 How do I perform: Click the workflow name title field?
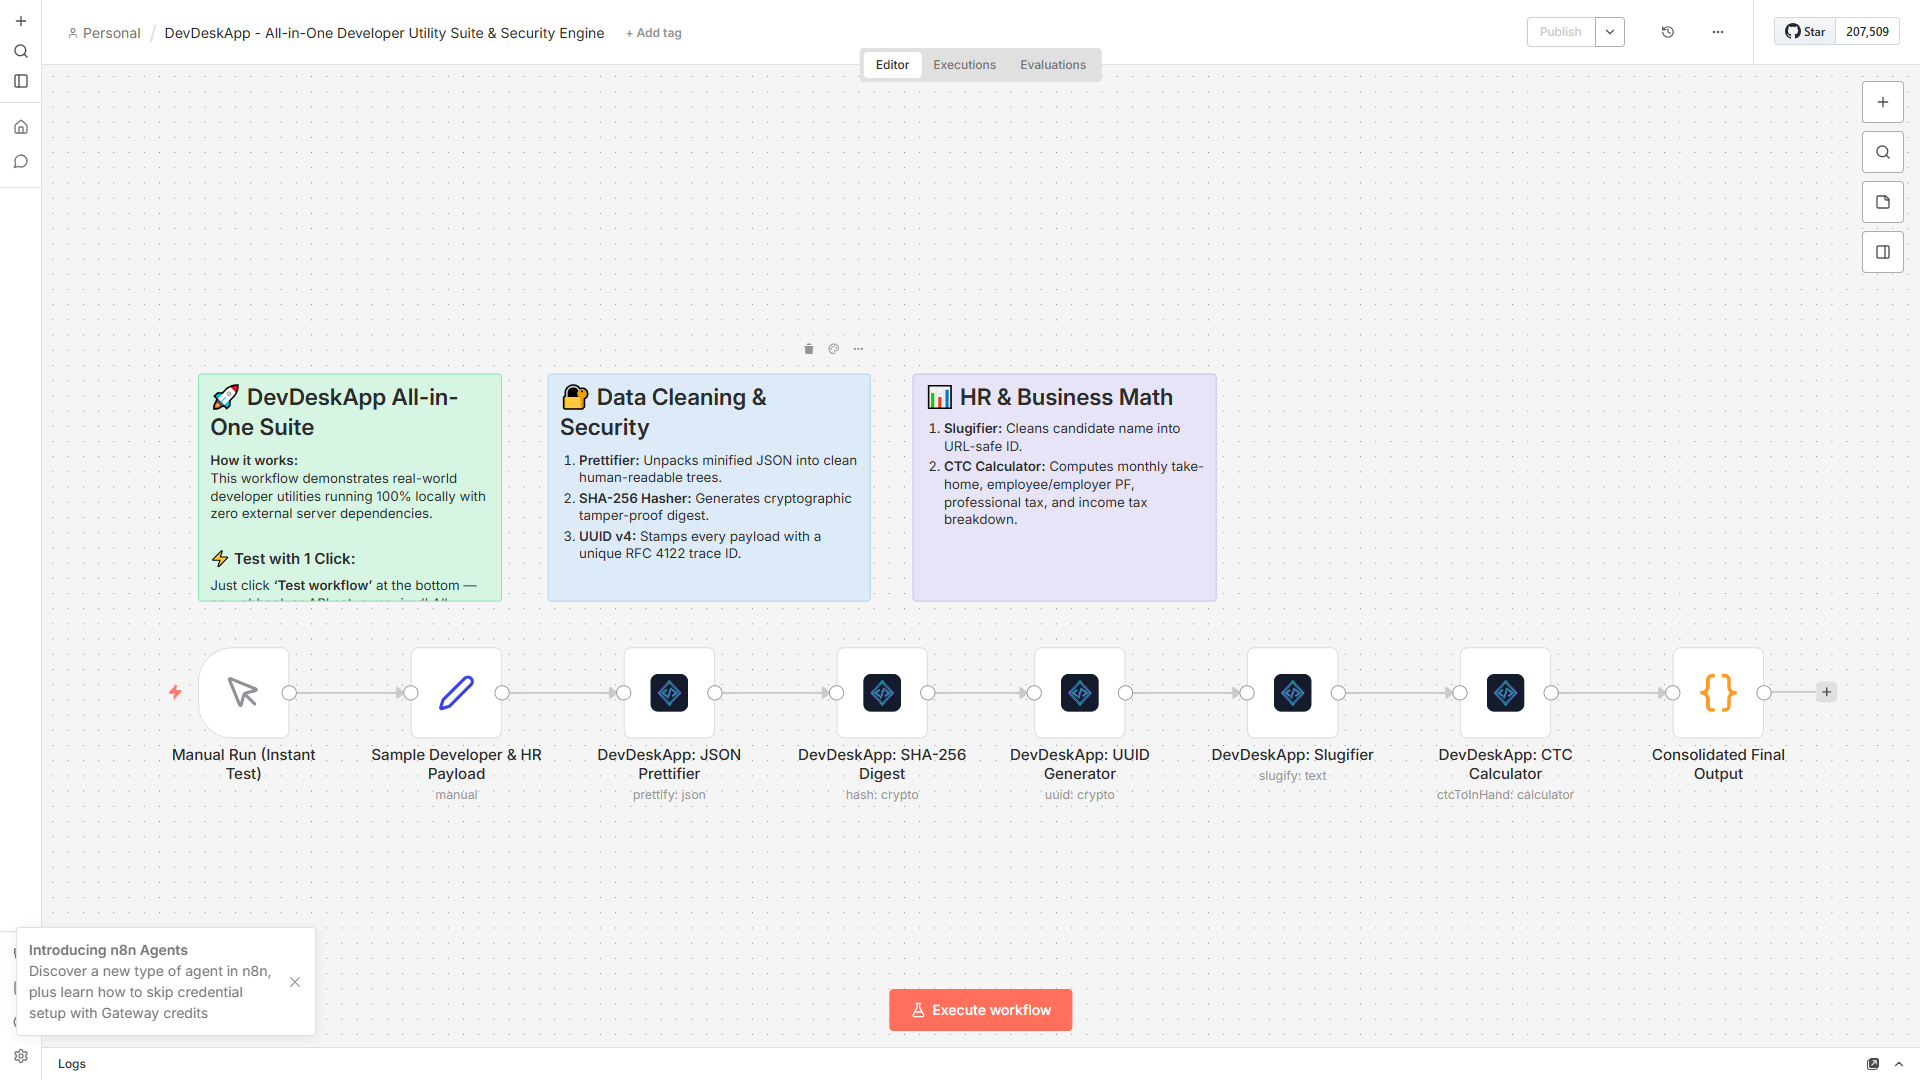384,33
